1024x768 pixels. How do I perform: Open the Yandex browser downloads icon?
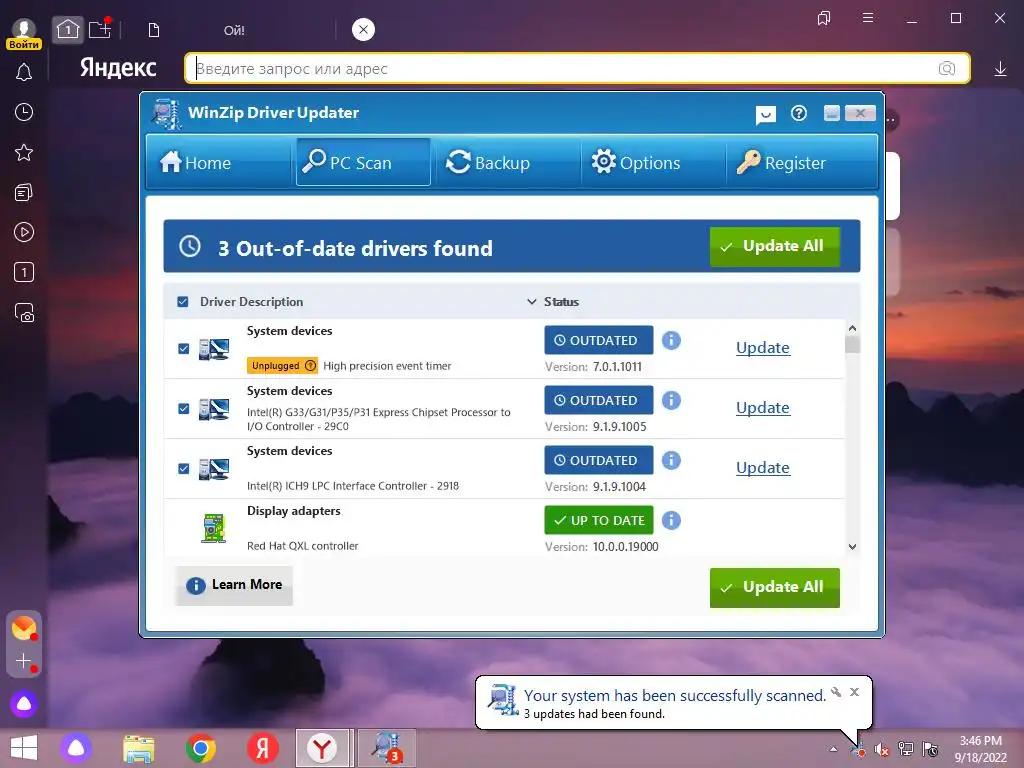pos(1000,69)
